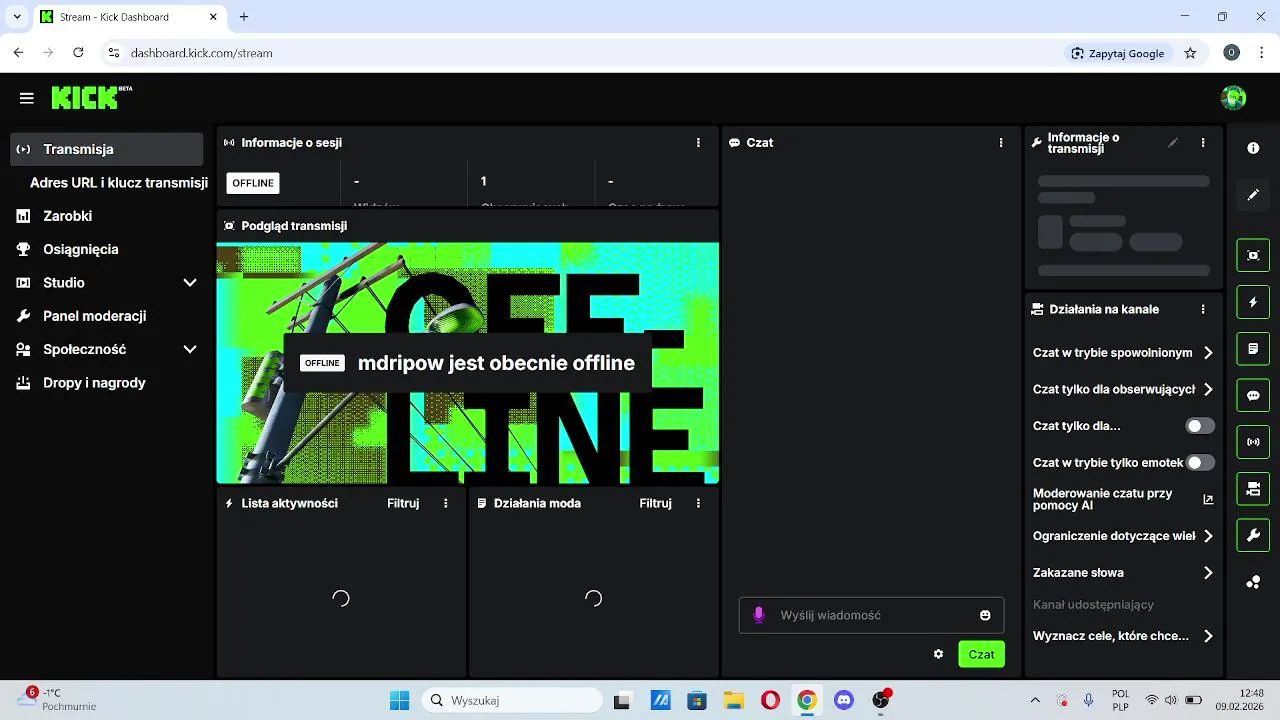Viewport: 1280px width, 720px height.
Task: Click the purple microphone icon in chat
Action: [x=759, y=615]
